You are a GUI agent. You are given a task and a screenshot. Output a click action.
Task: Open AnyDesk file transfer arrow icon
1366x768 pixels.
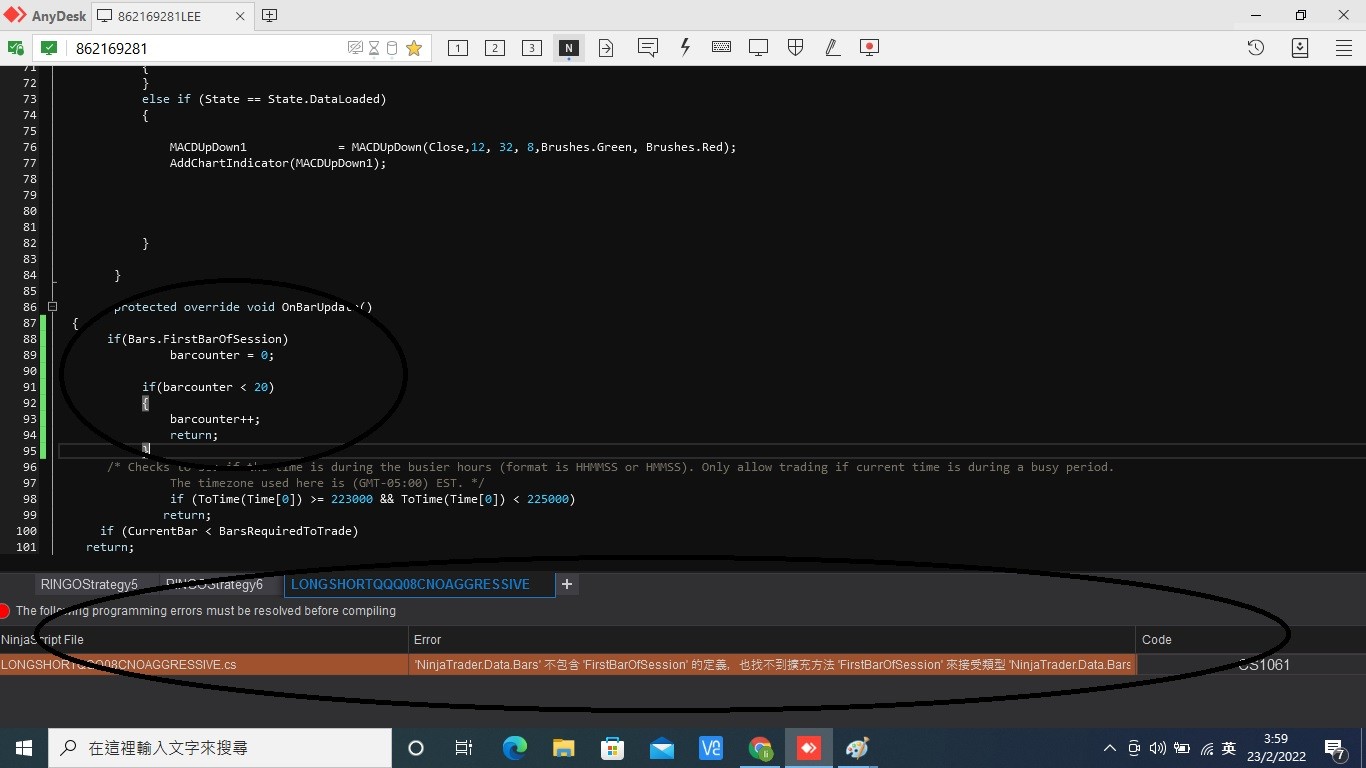606,48
